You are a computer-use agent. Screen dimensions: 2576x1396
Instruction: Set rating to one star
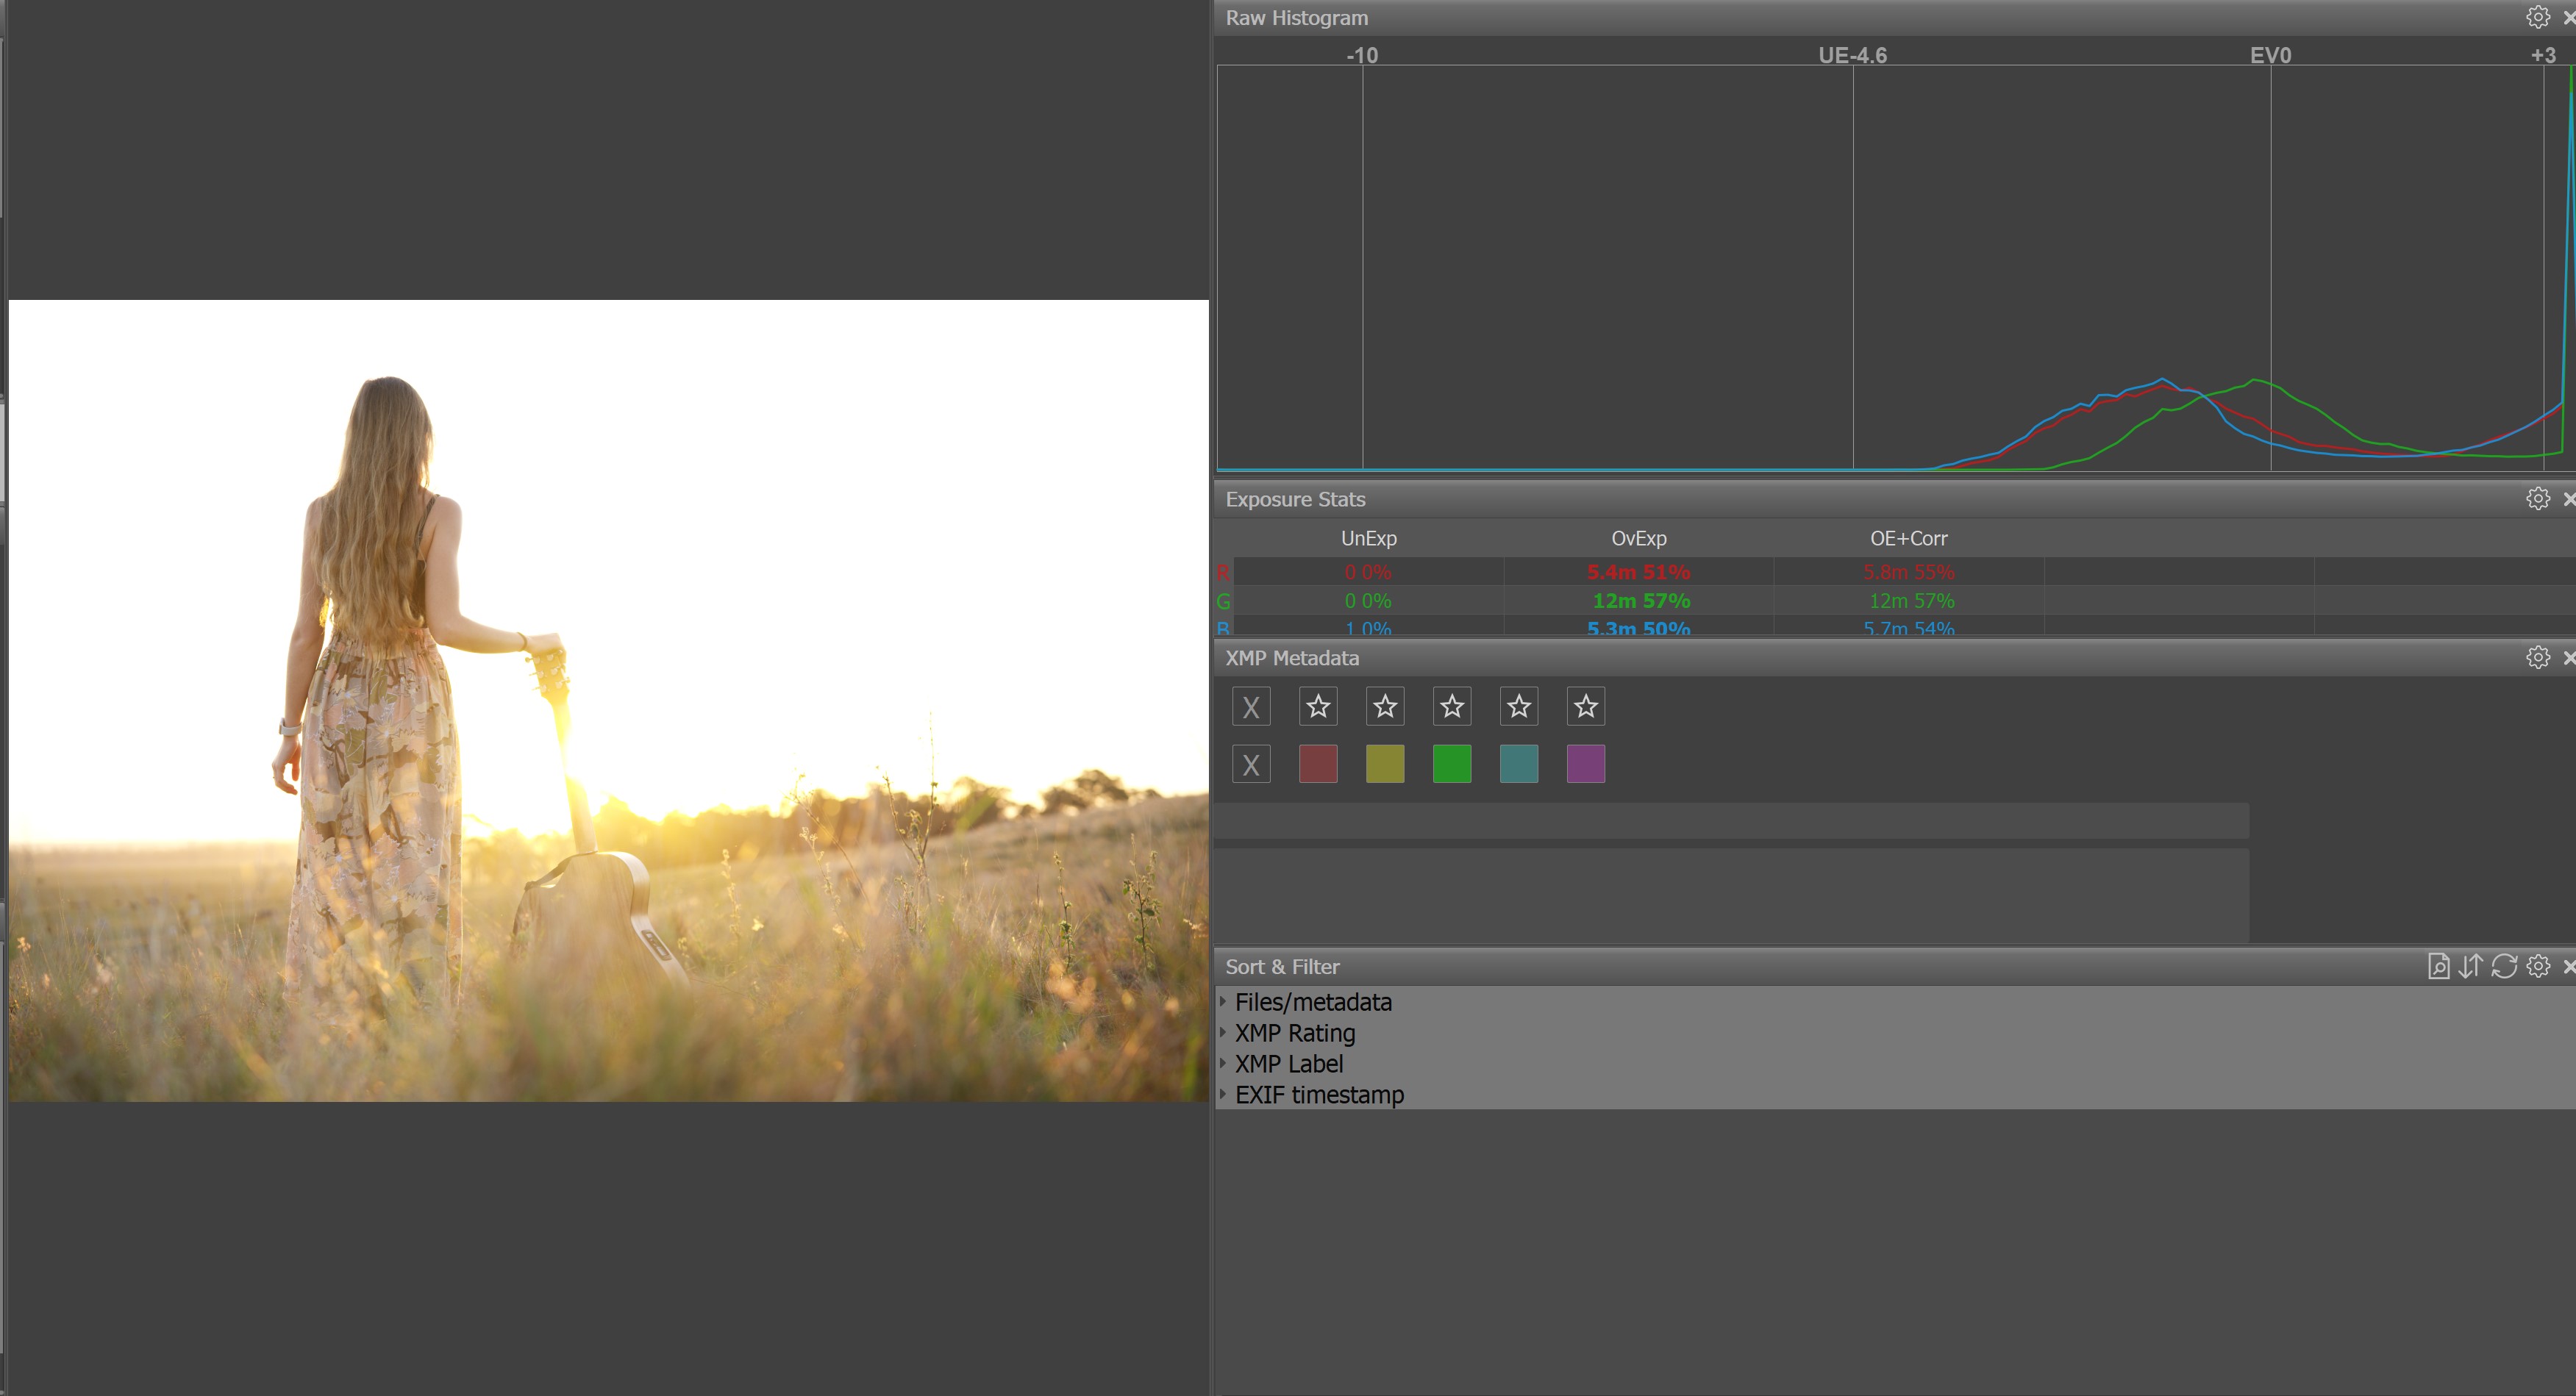click(x=1318, y=707)
